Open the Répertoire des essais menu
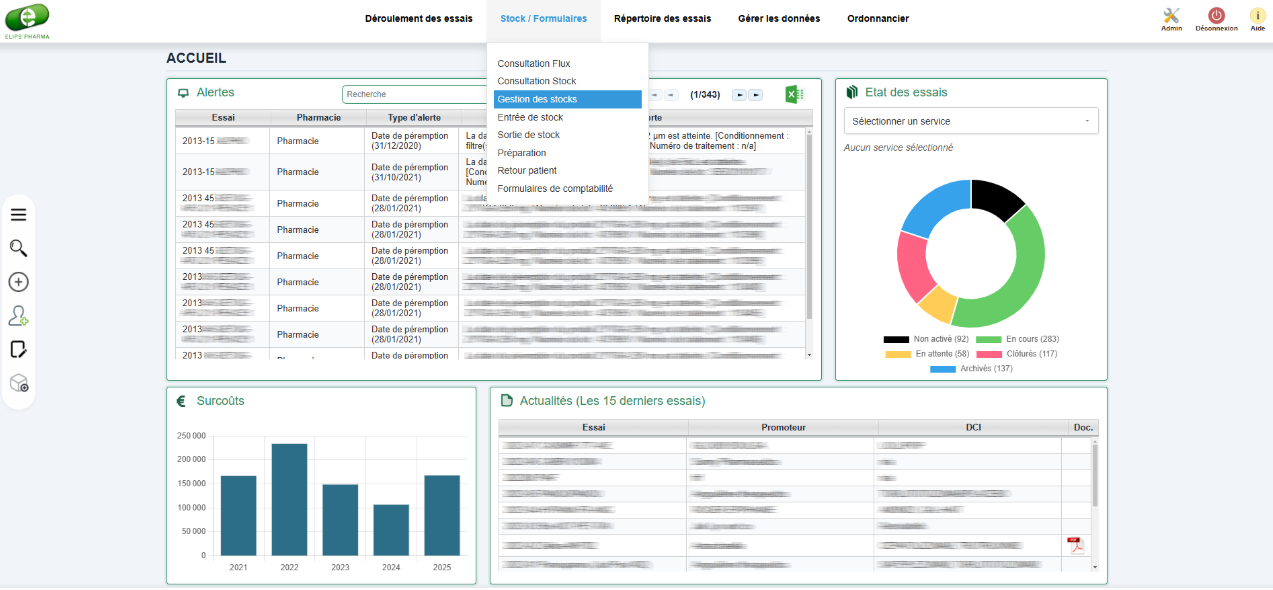1273x590 pixels. pyautogui.click(x=667, y=18)
